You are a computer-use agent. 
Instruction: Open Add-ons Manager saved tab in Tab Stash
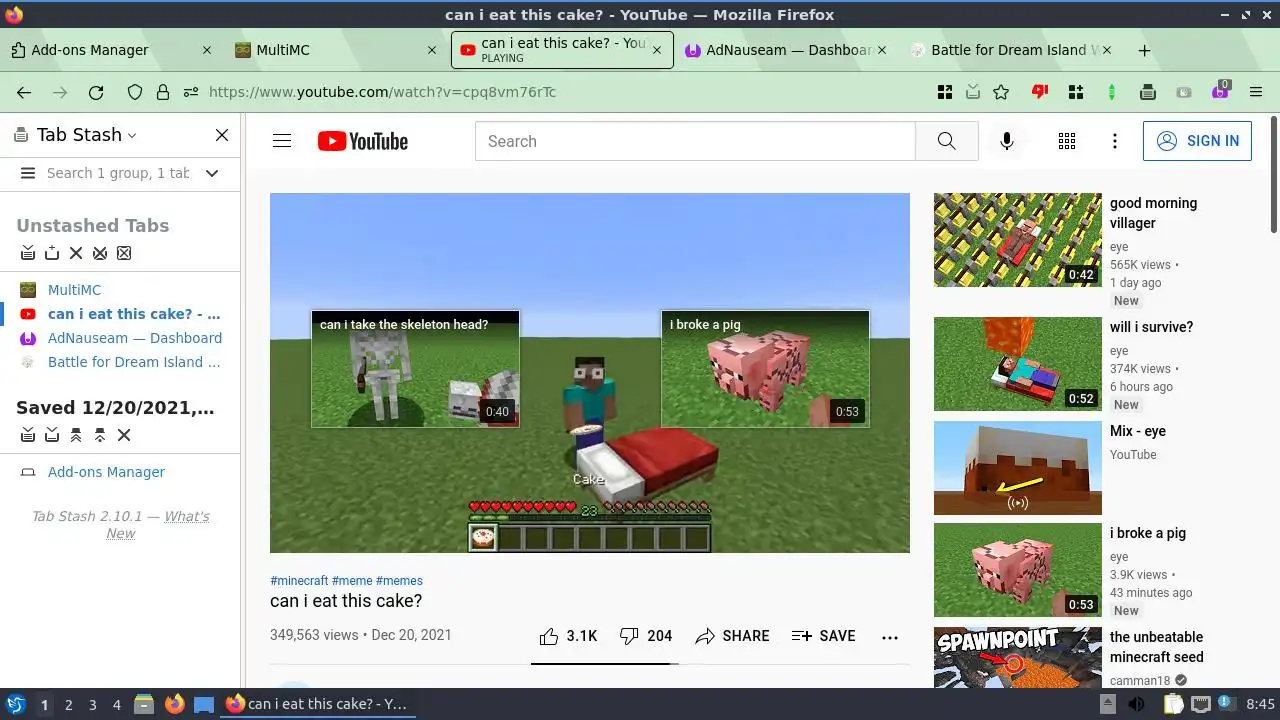(106, 472)
